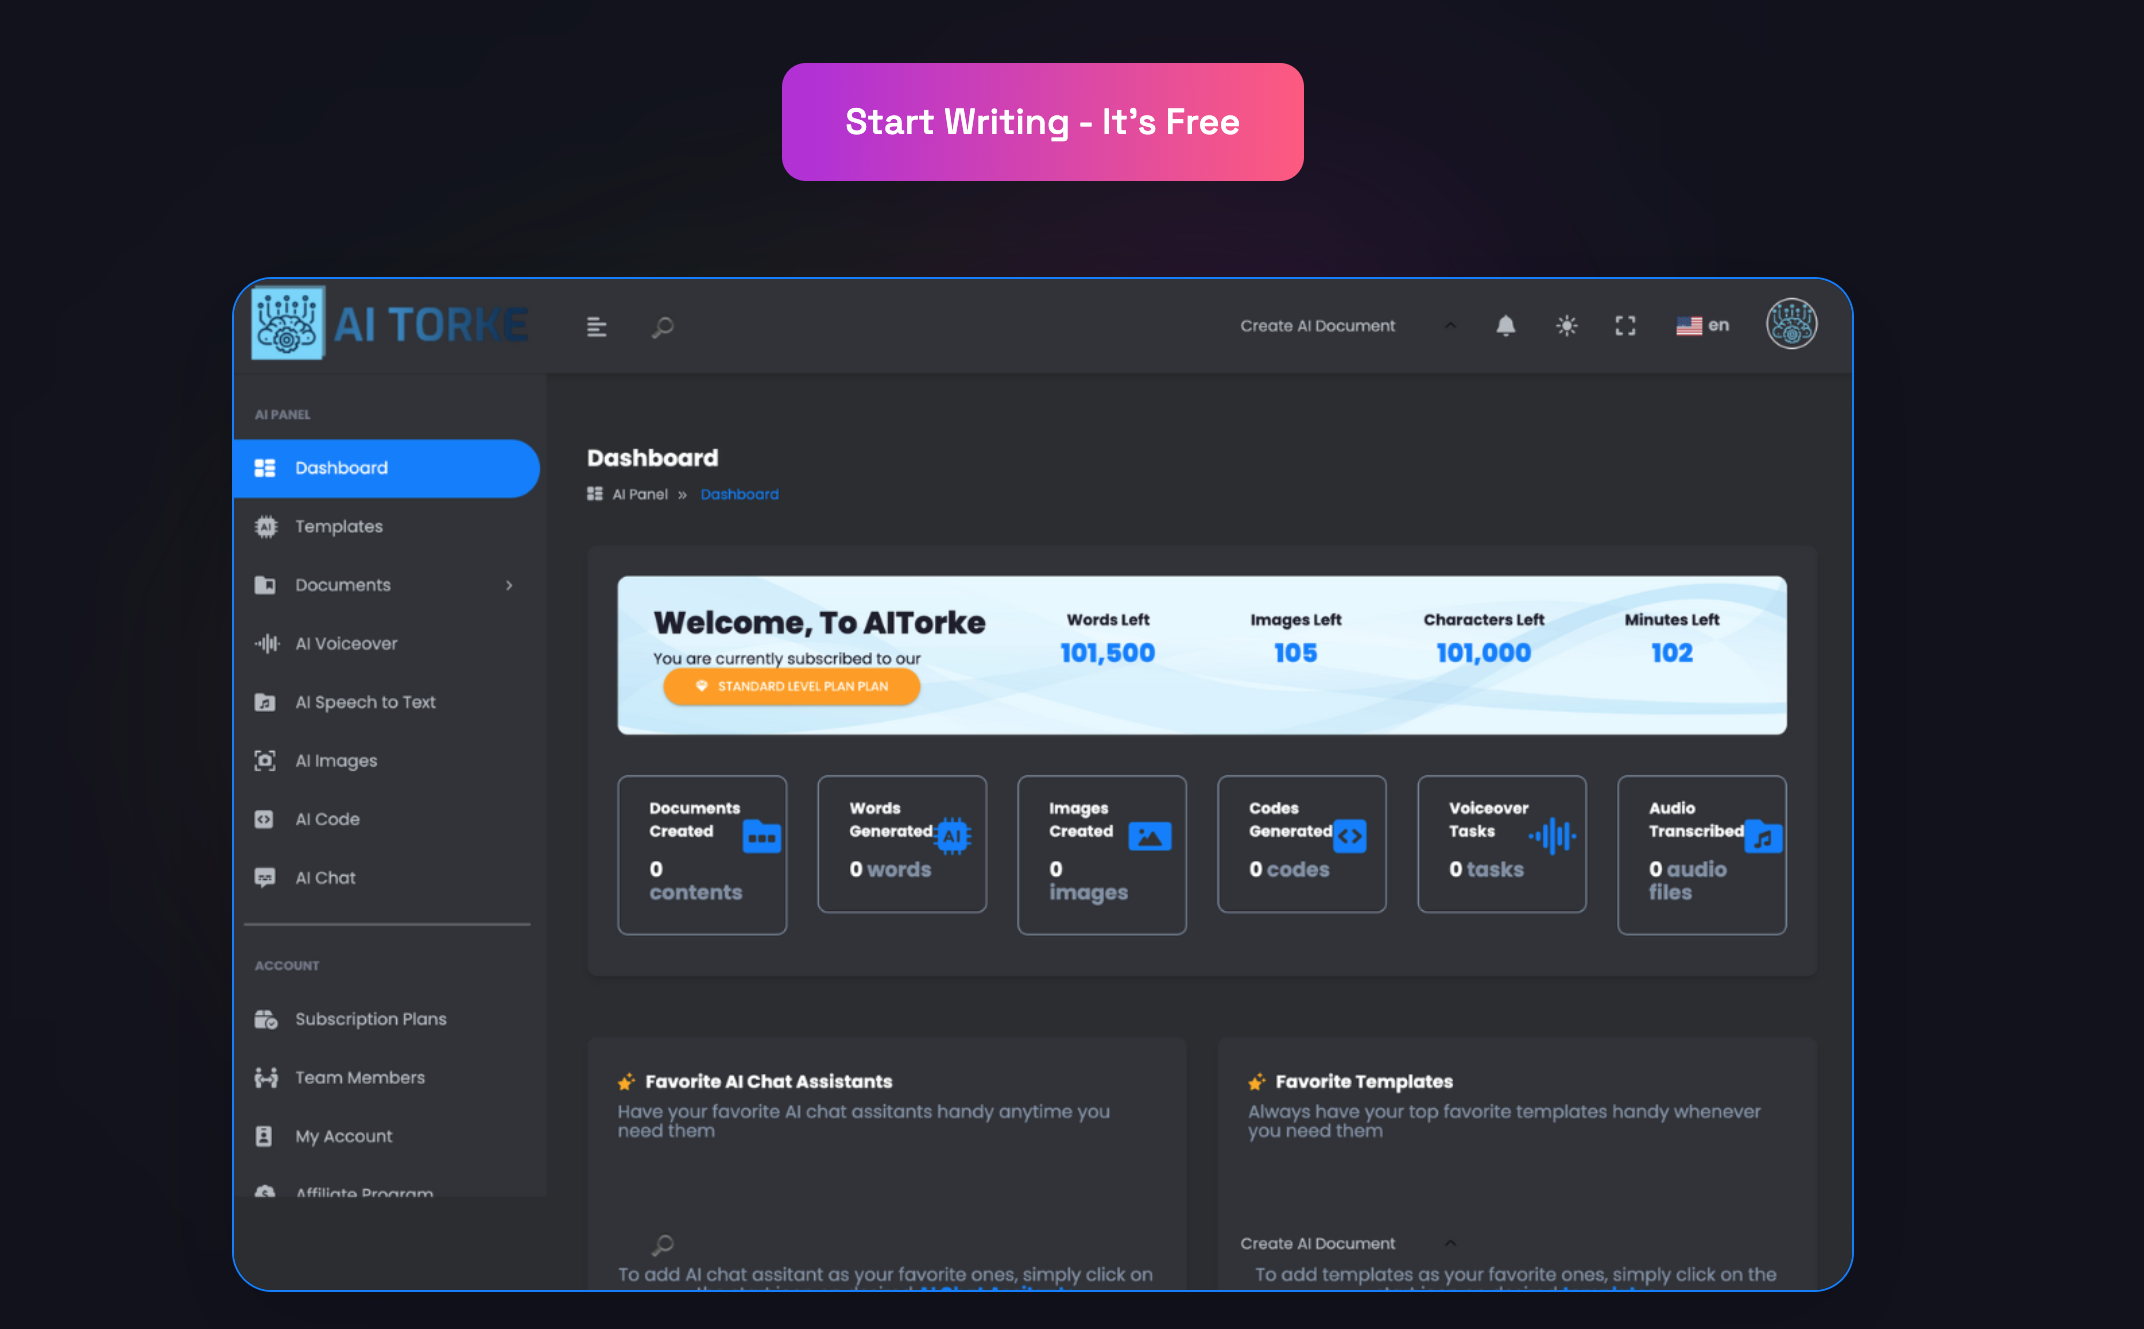Click the AI Torke logo
This screenshot has width=2144, height=1329.
tap(389, 323)
